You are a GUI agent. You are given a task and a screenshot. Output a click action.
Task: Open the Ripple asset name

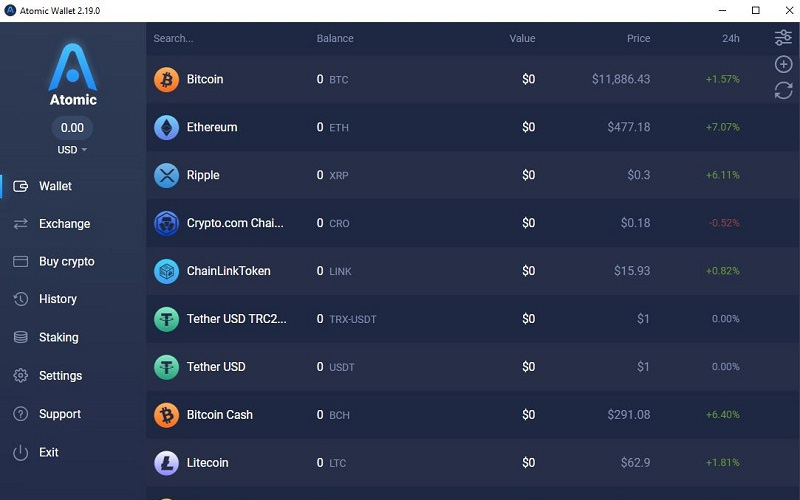click(203, 175)
